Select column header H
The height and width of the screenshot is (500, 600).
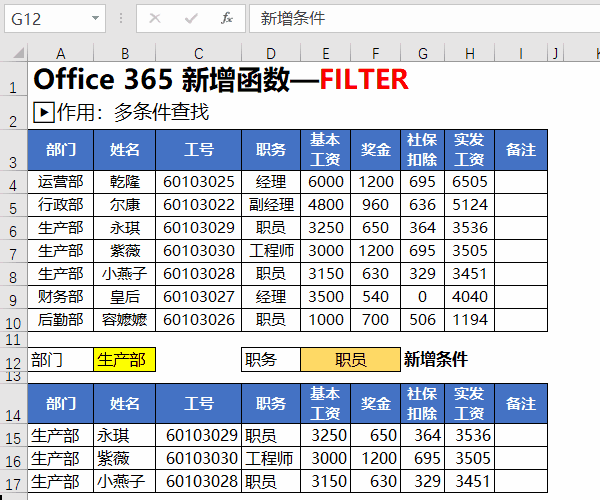(469, 53)
